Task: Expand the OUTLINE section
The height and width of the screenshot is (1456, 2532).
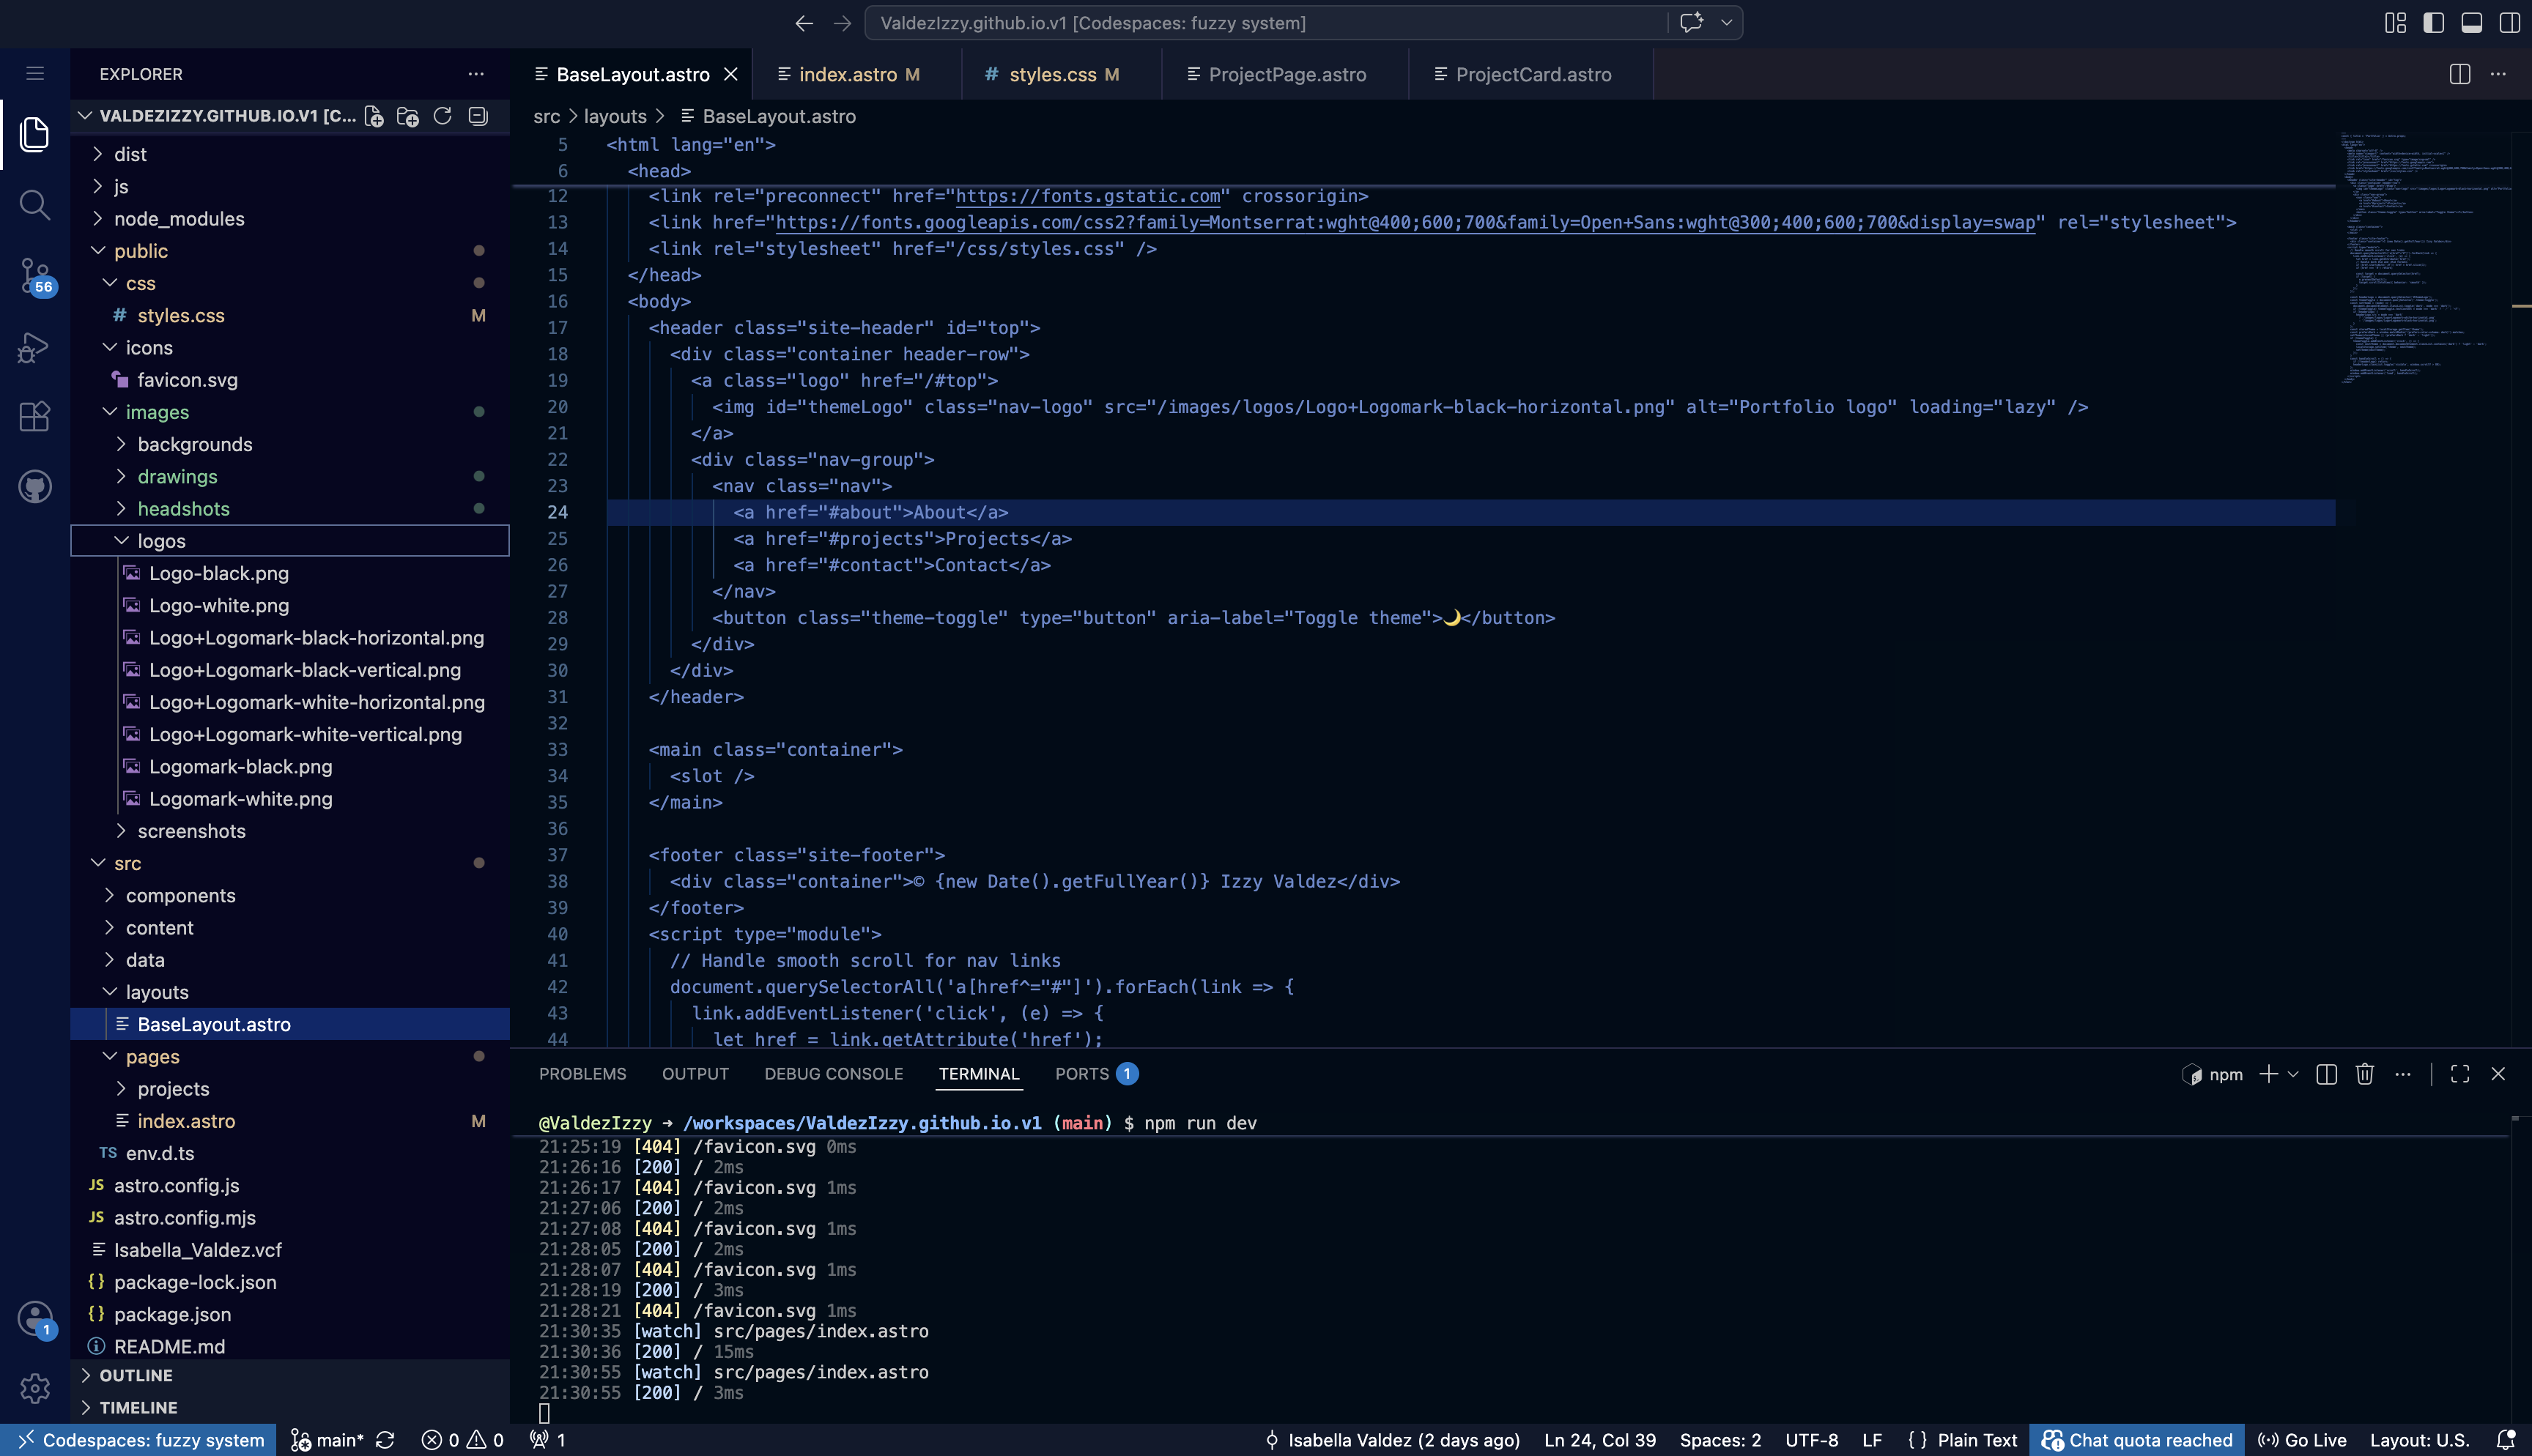Action: pyautogui.click(x=290, y=1376)
